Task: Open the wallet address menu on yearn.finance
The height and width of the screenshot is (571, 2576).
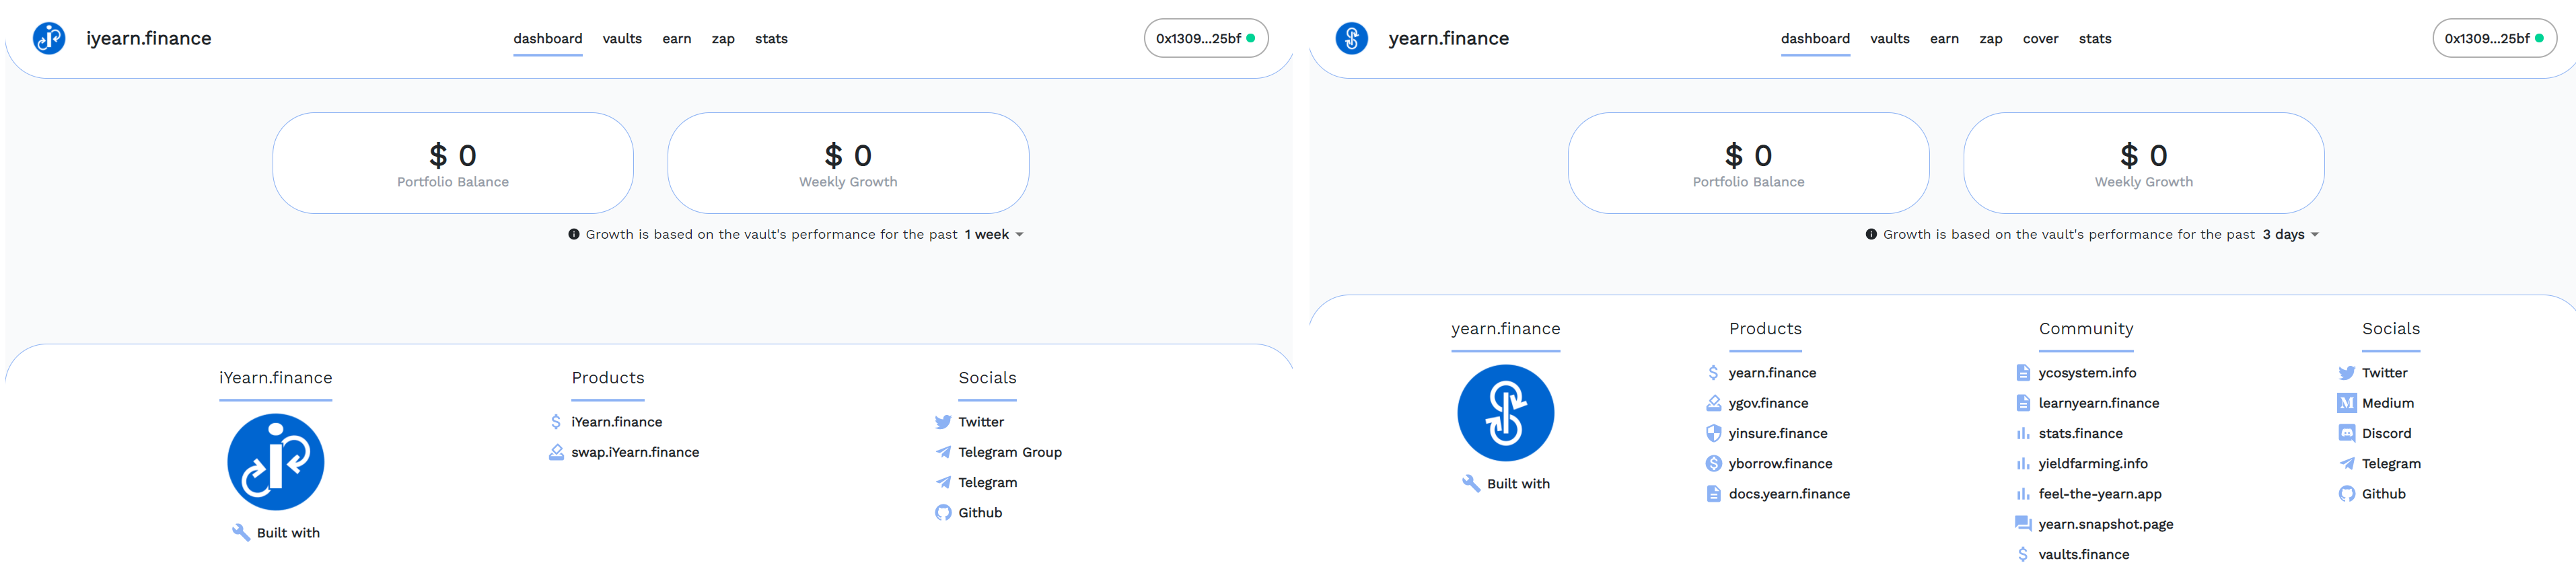Action: pos(2494,38)
